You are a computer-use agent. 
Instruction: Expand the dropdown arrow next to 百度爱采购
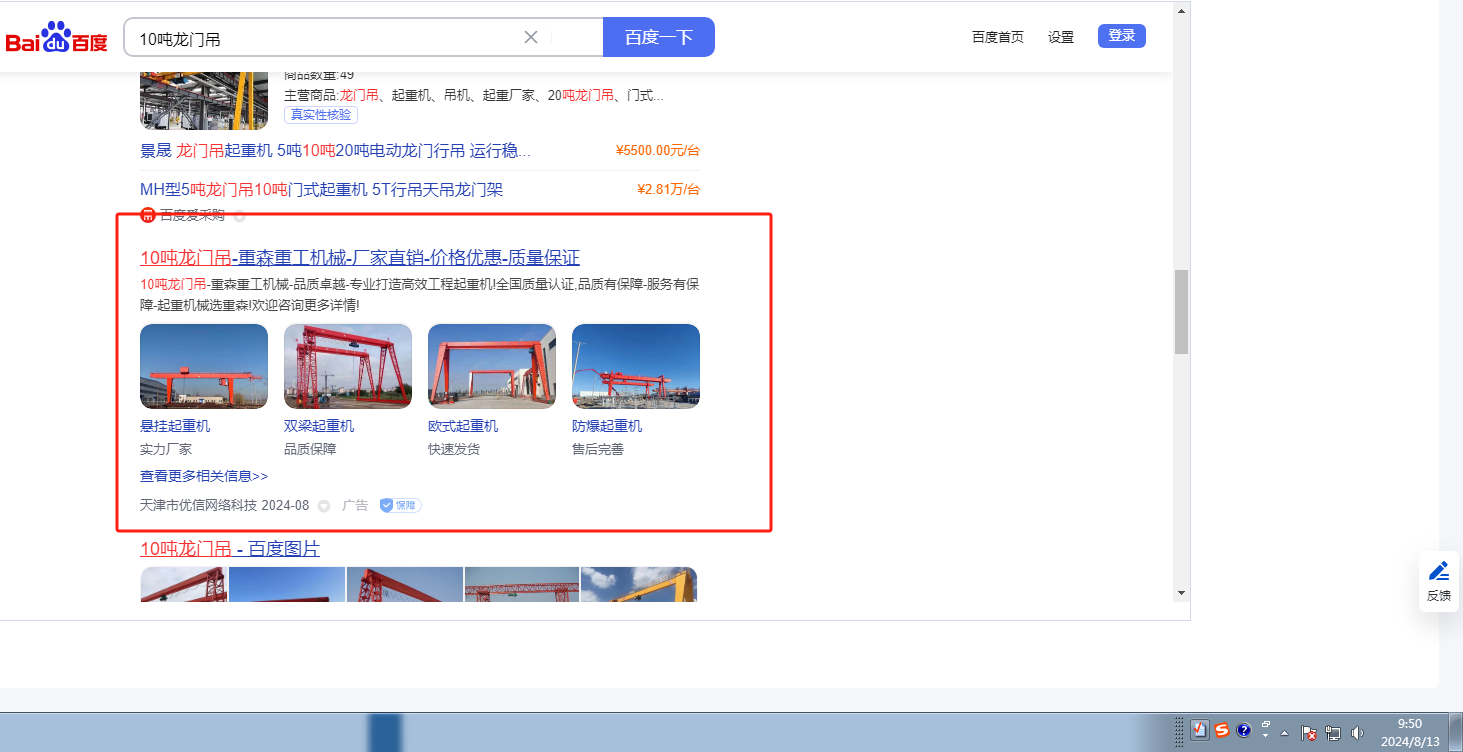pos(239,216)
